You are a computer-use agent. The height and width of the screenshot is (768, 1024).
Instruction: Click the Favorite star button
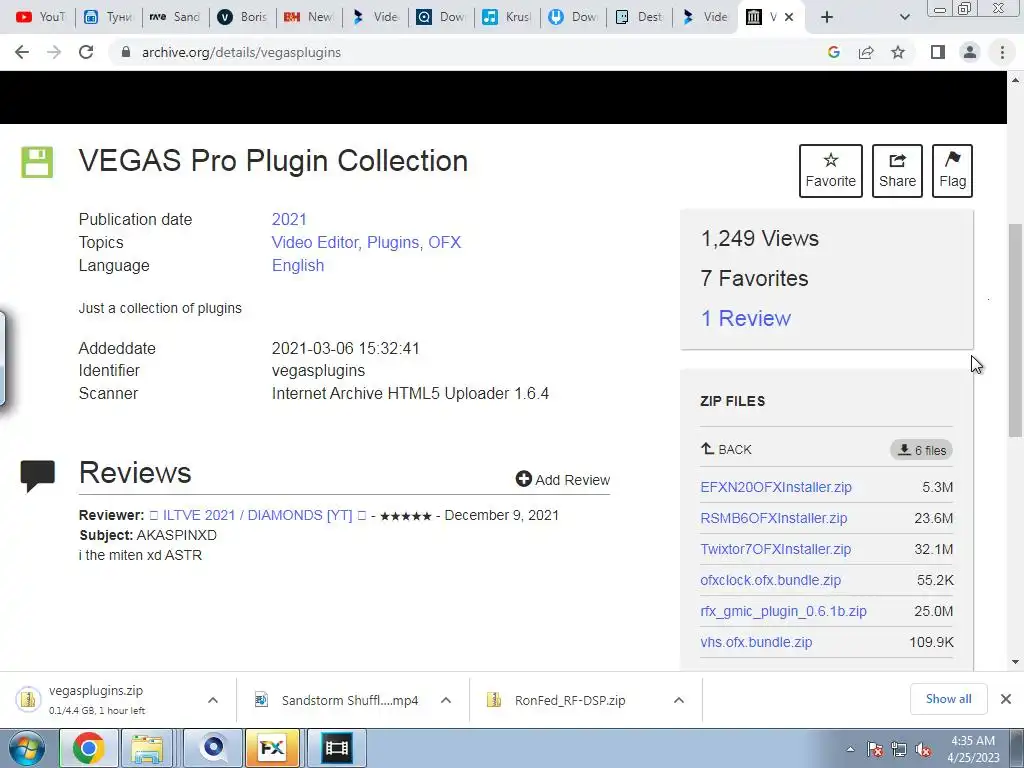831,170
